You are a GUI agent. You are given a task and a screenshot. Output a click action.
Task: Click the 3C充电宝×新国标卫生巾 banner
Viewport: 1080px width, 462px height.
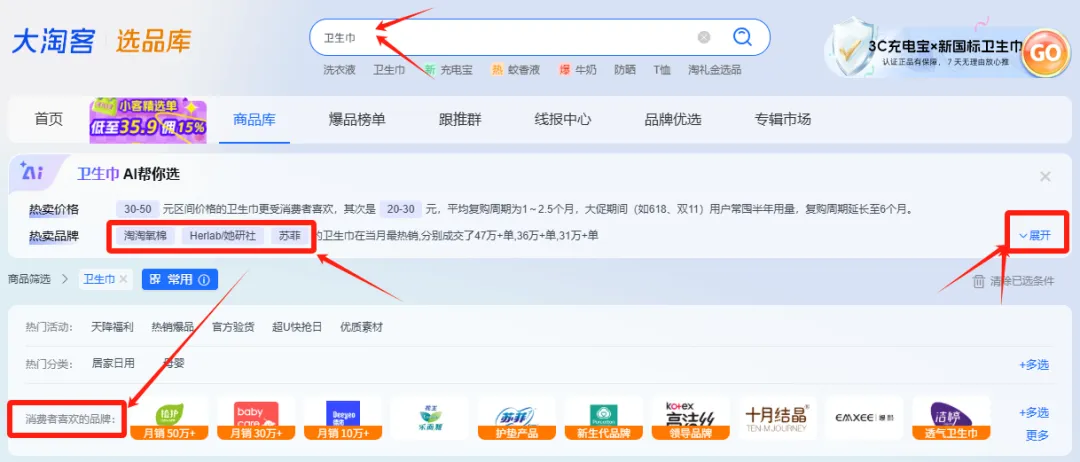948,51
